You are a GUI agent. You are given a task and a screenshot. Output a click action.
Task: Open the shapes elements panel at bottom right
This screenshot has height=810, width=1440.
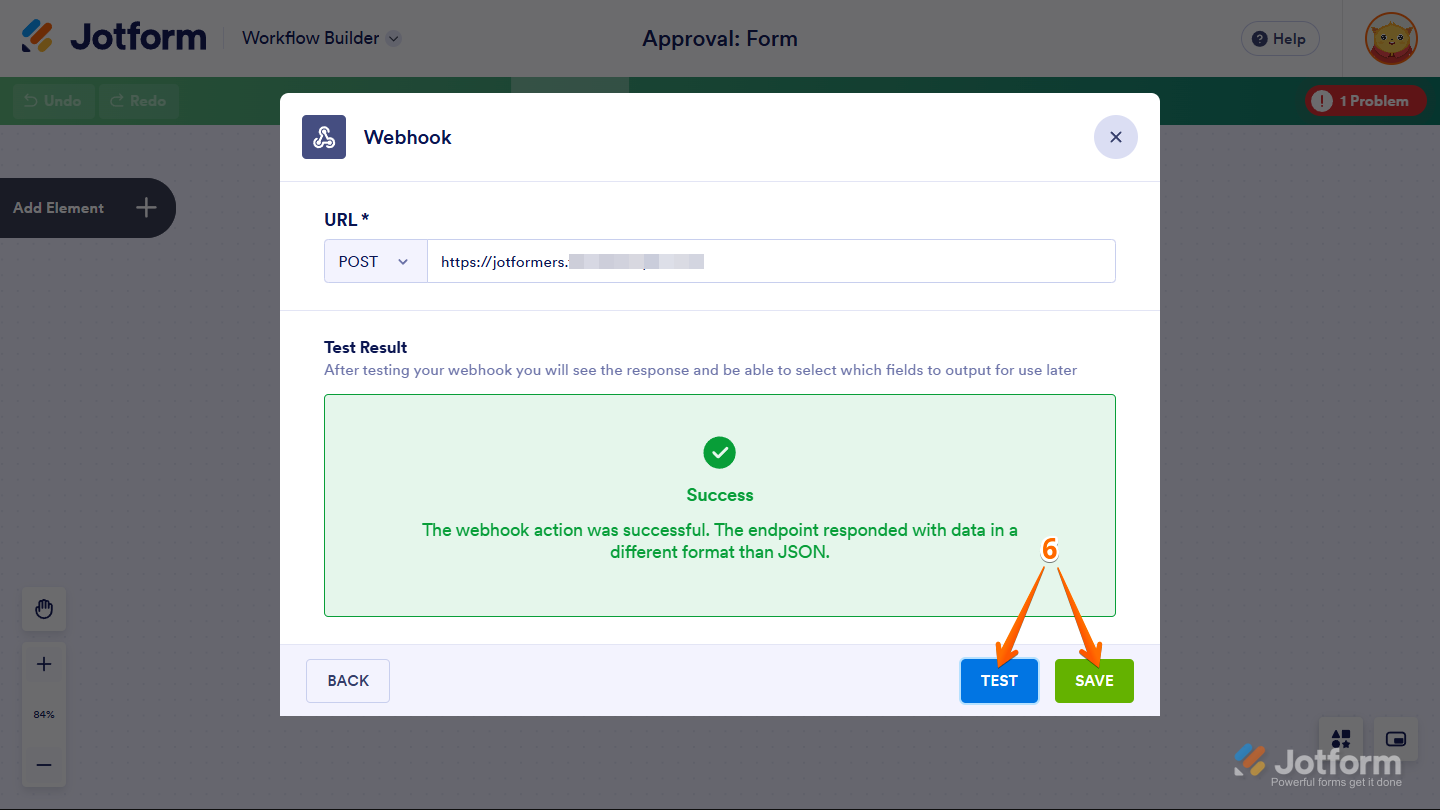click(x=1340, y=739)
